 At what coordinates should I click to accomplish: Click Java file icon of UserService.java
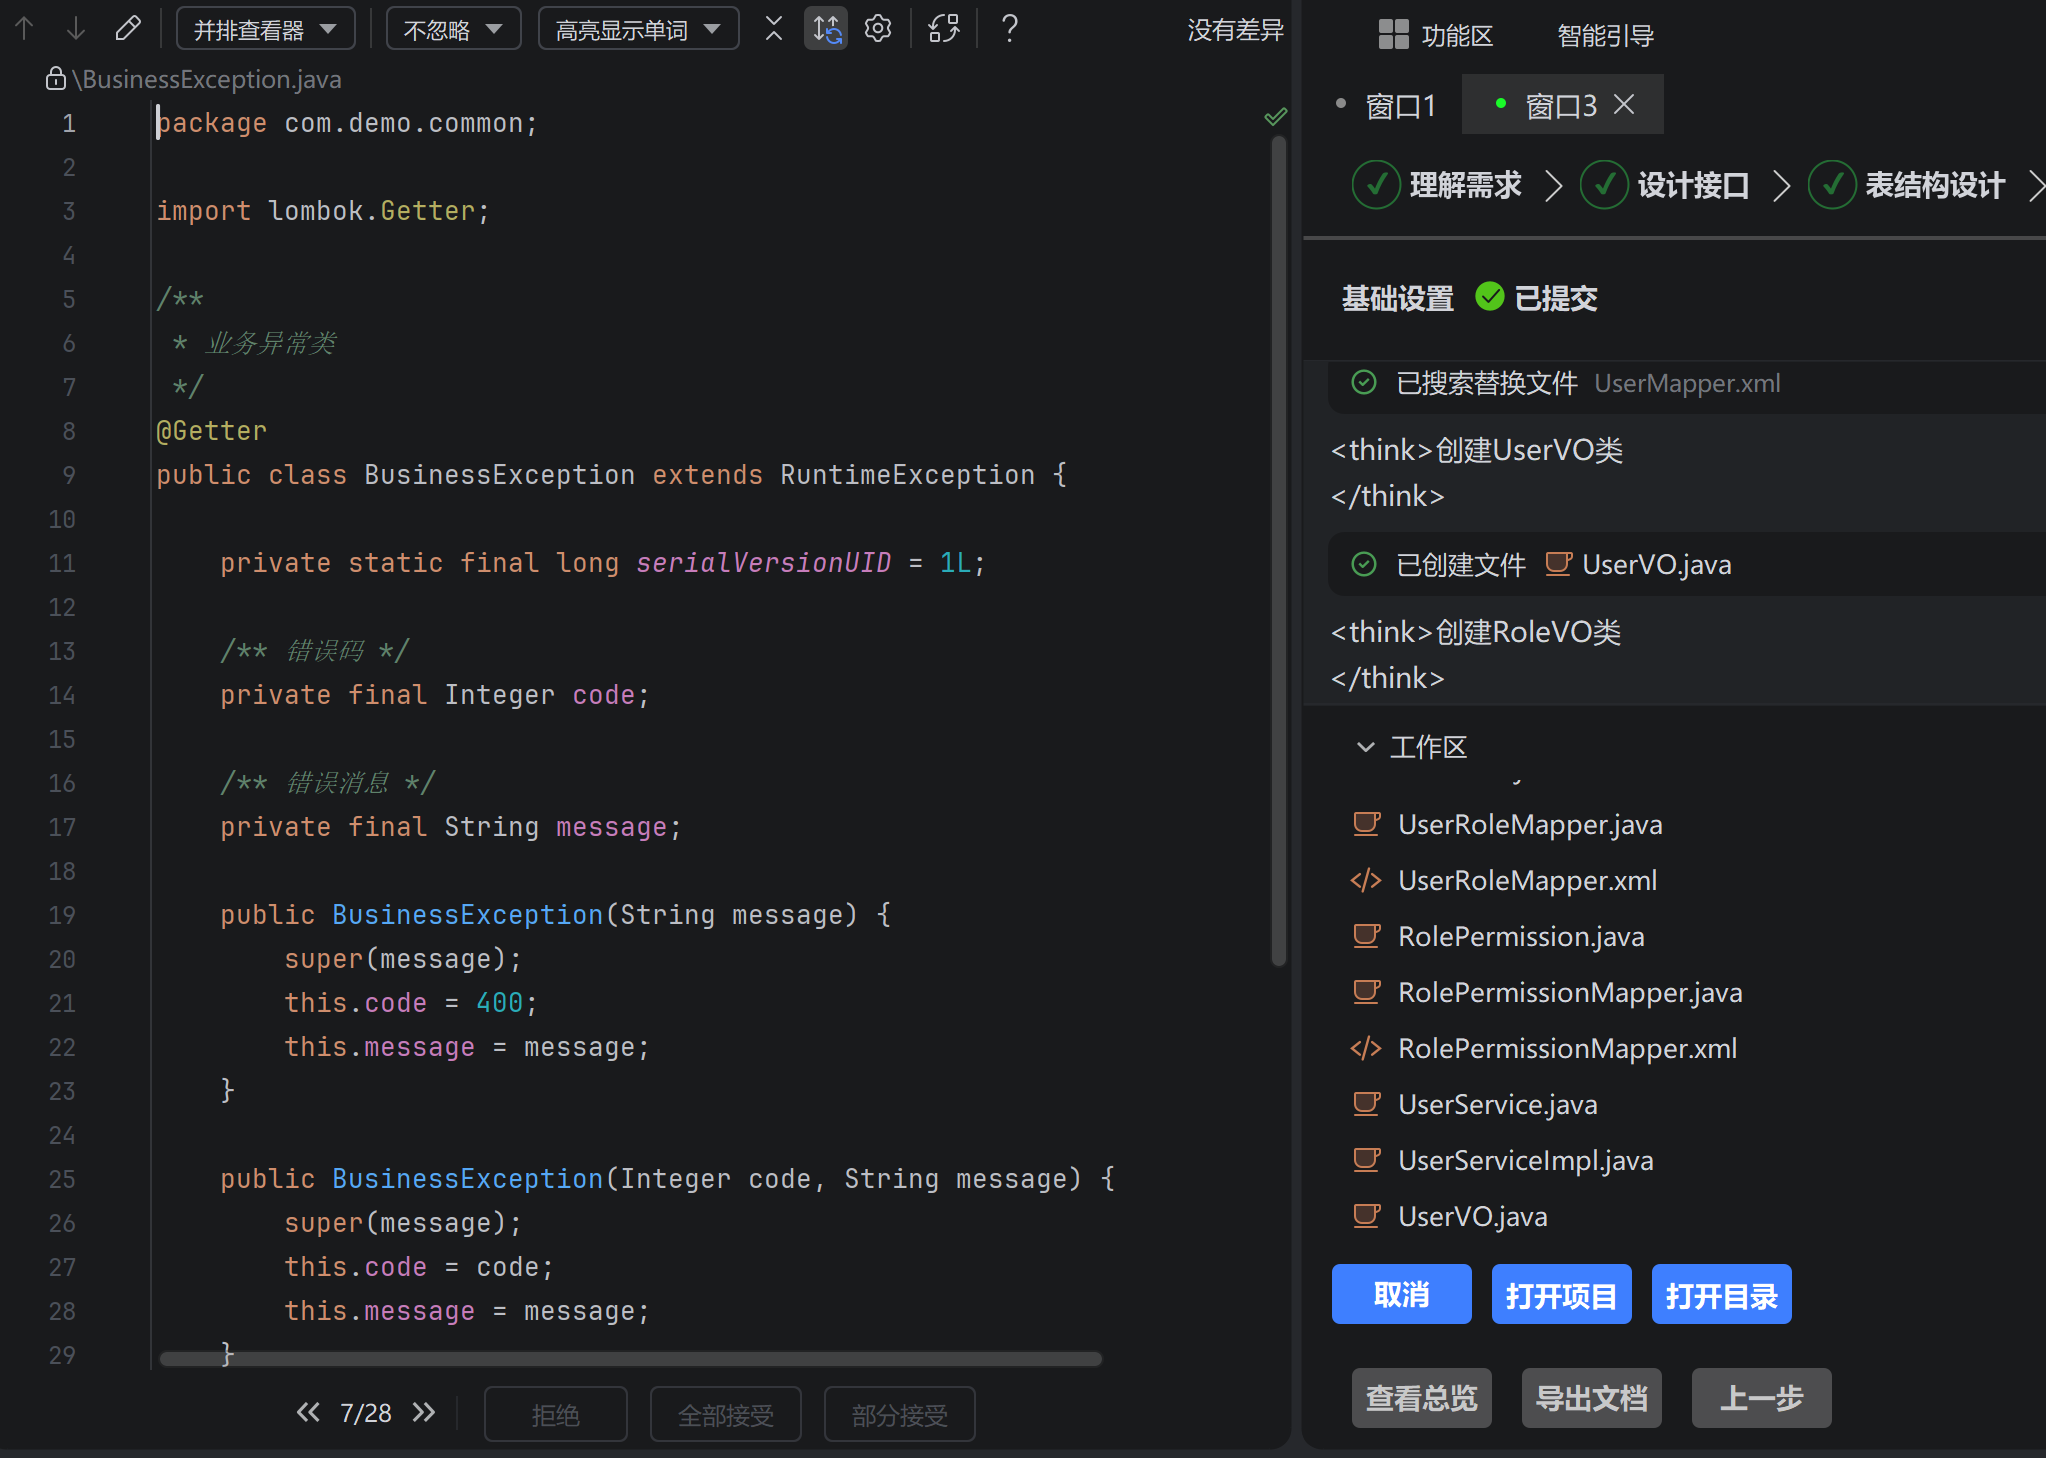coord(1366,1103)
